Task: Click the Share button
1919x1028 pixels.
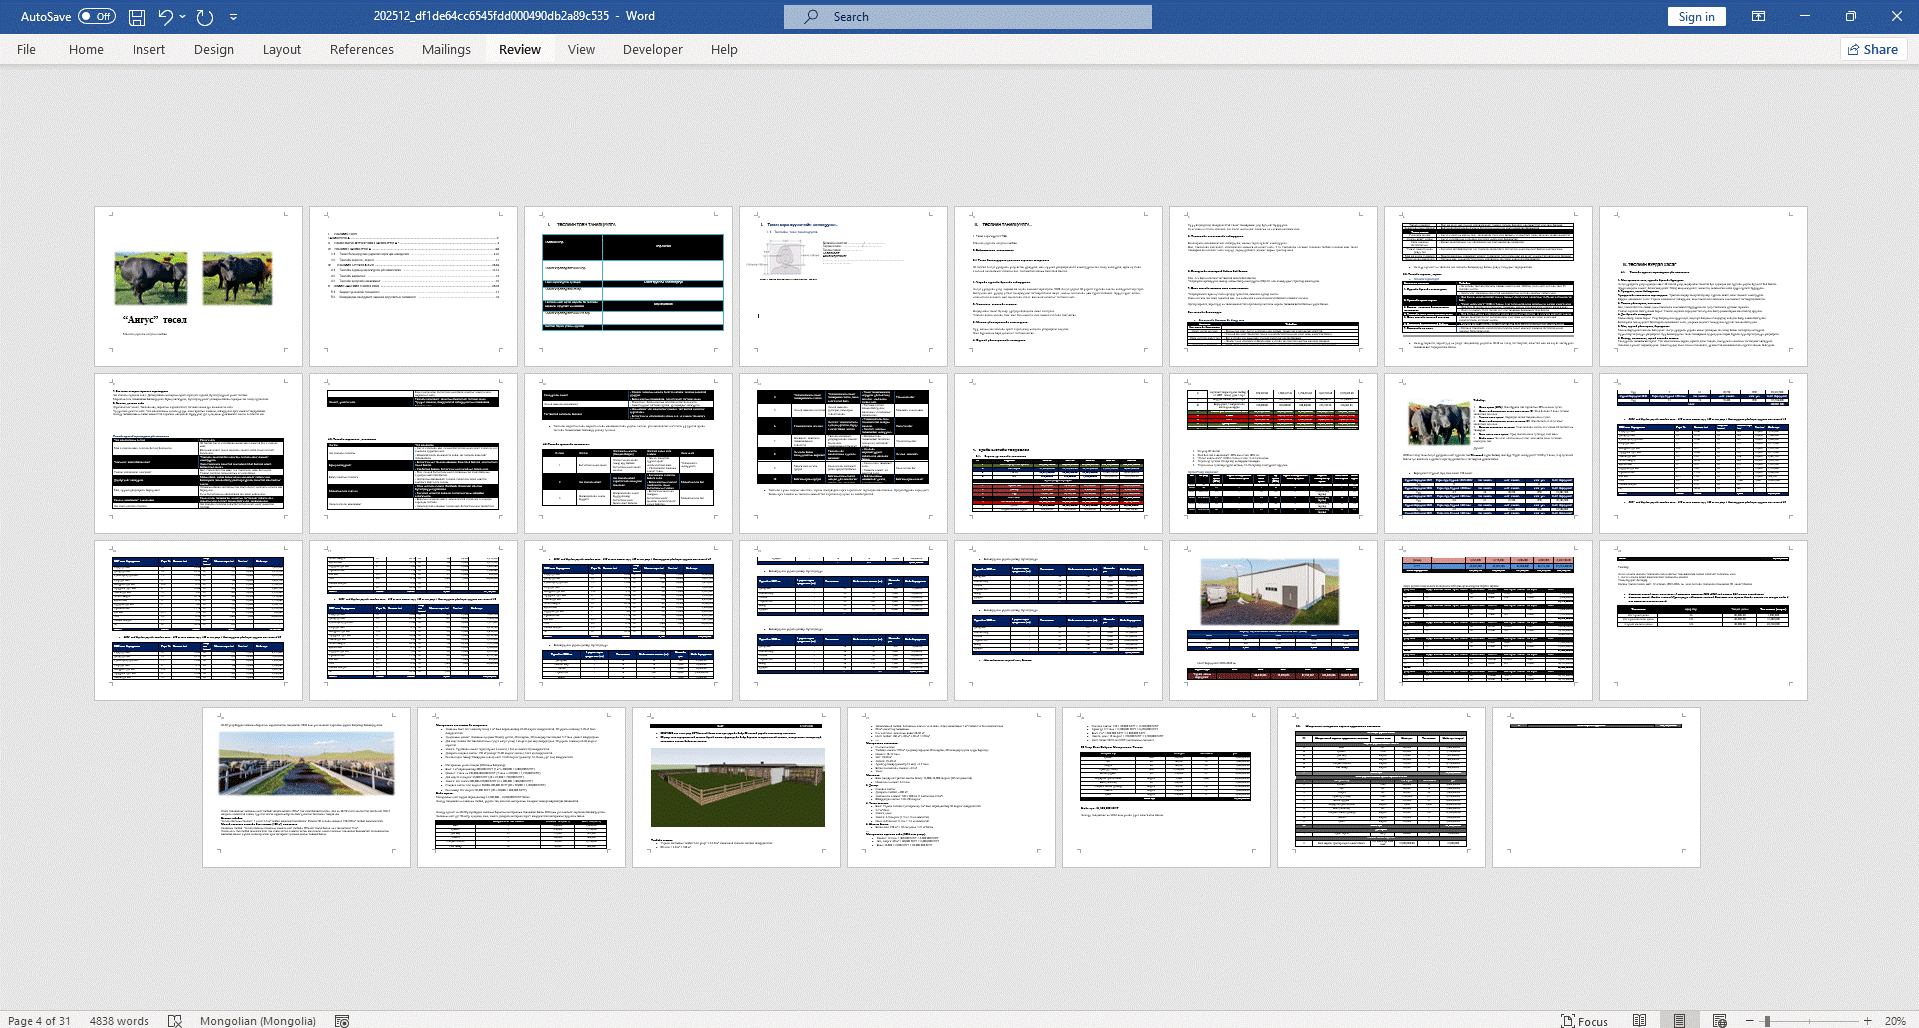Action: pyautogui.click(x=1873, y=49)
